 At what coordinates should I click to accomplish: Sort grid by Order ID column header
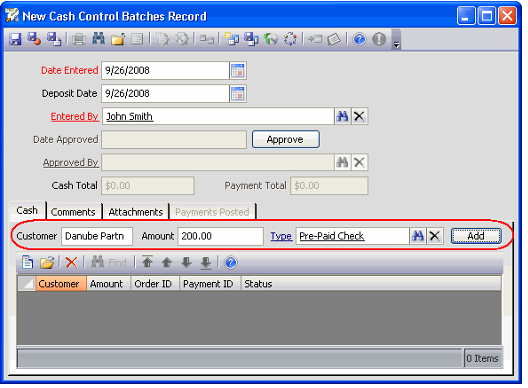pos(155,284)
